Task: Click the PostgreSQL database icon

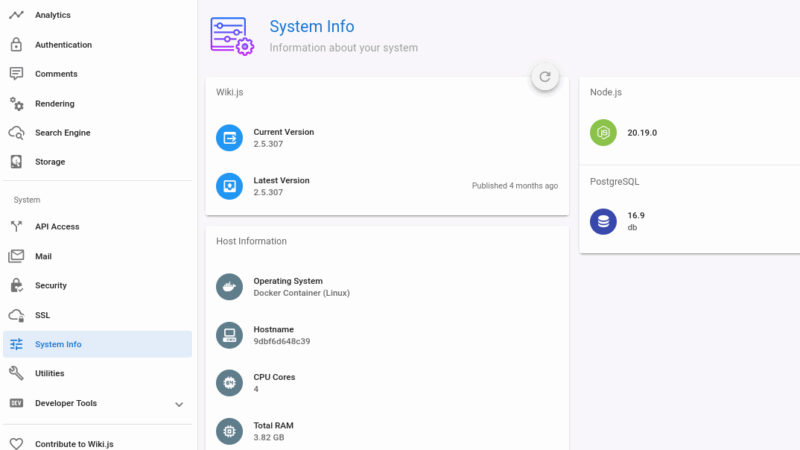Action: coord(603,221)
